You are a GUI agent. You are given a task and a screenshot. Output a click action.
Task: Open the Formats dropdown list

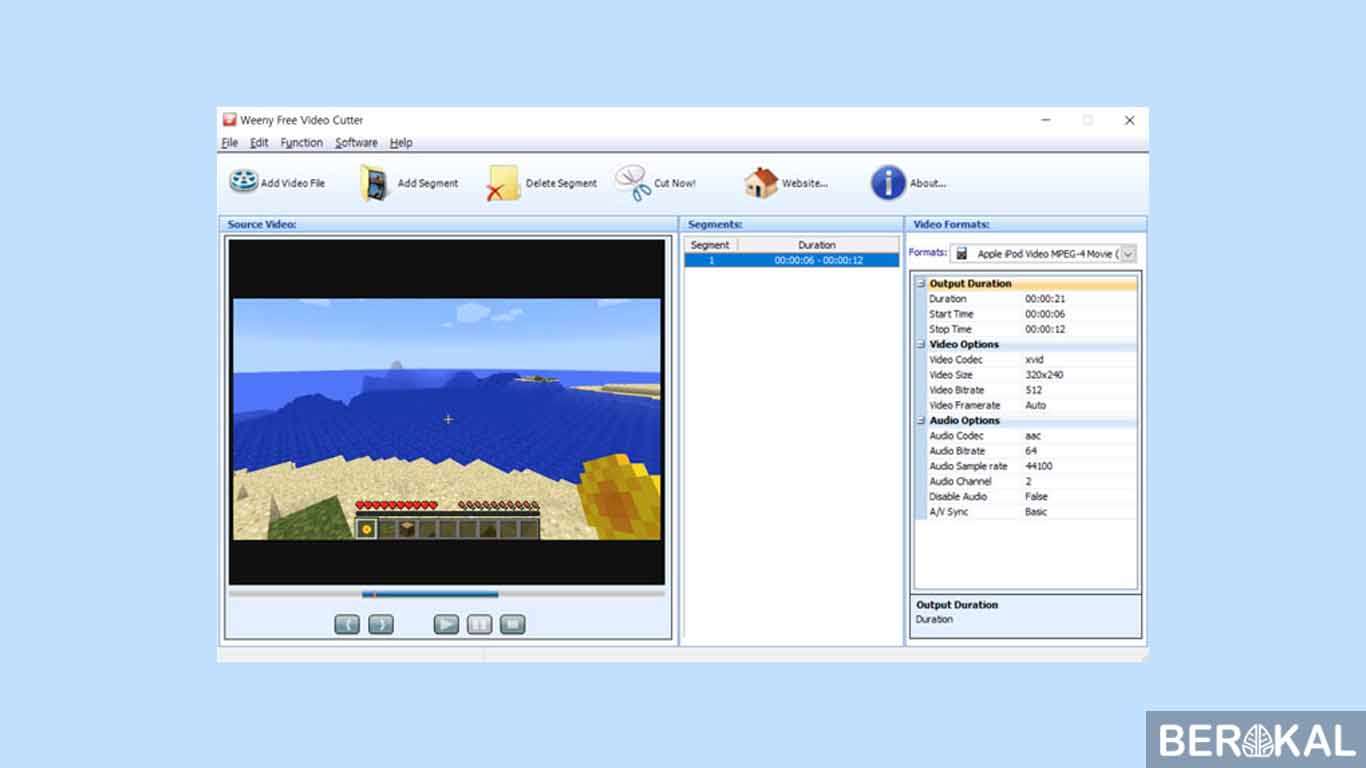pyautogui.click(x=1128, y=254)
